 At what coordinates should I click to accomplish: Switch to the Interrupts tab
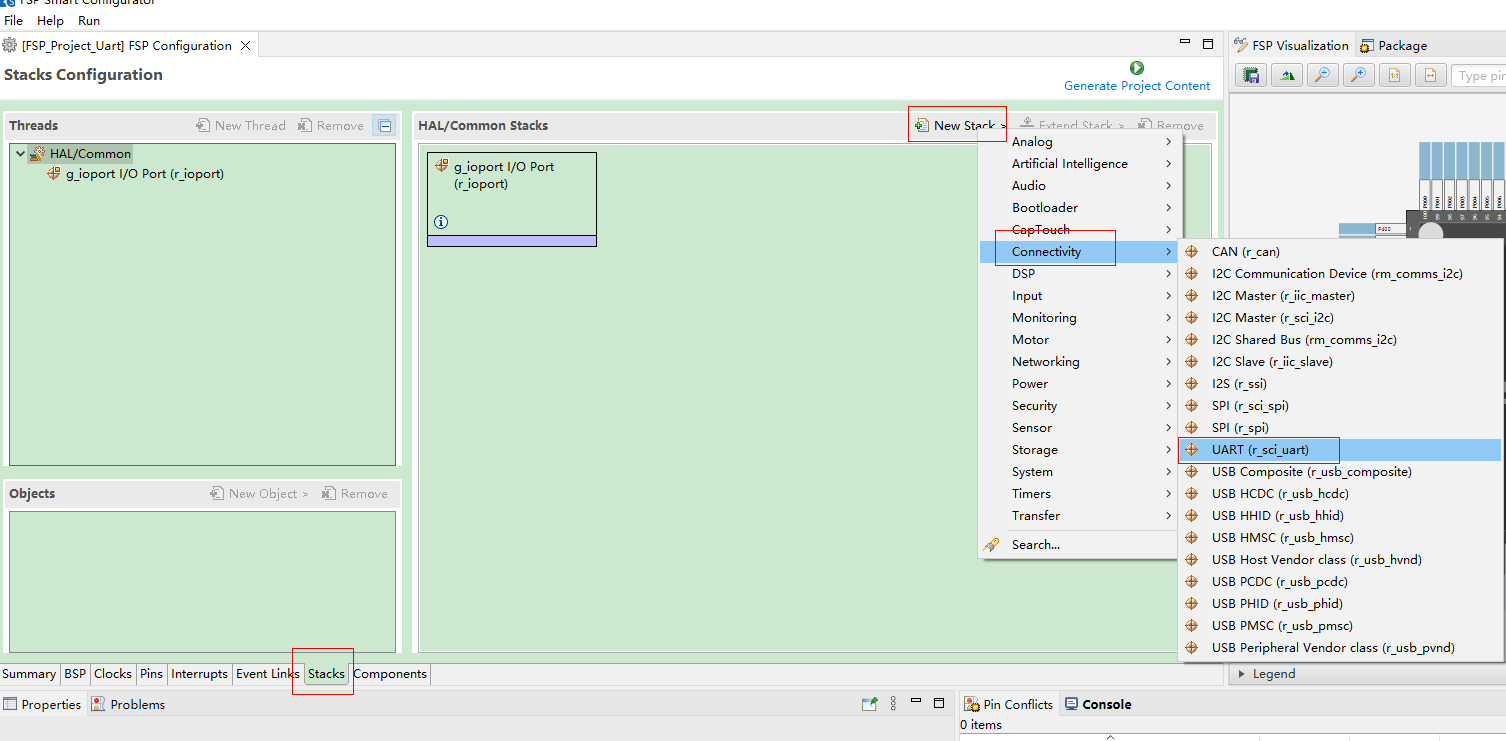coord(199,674)
